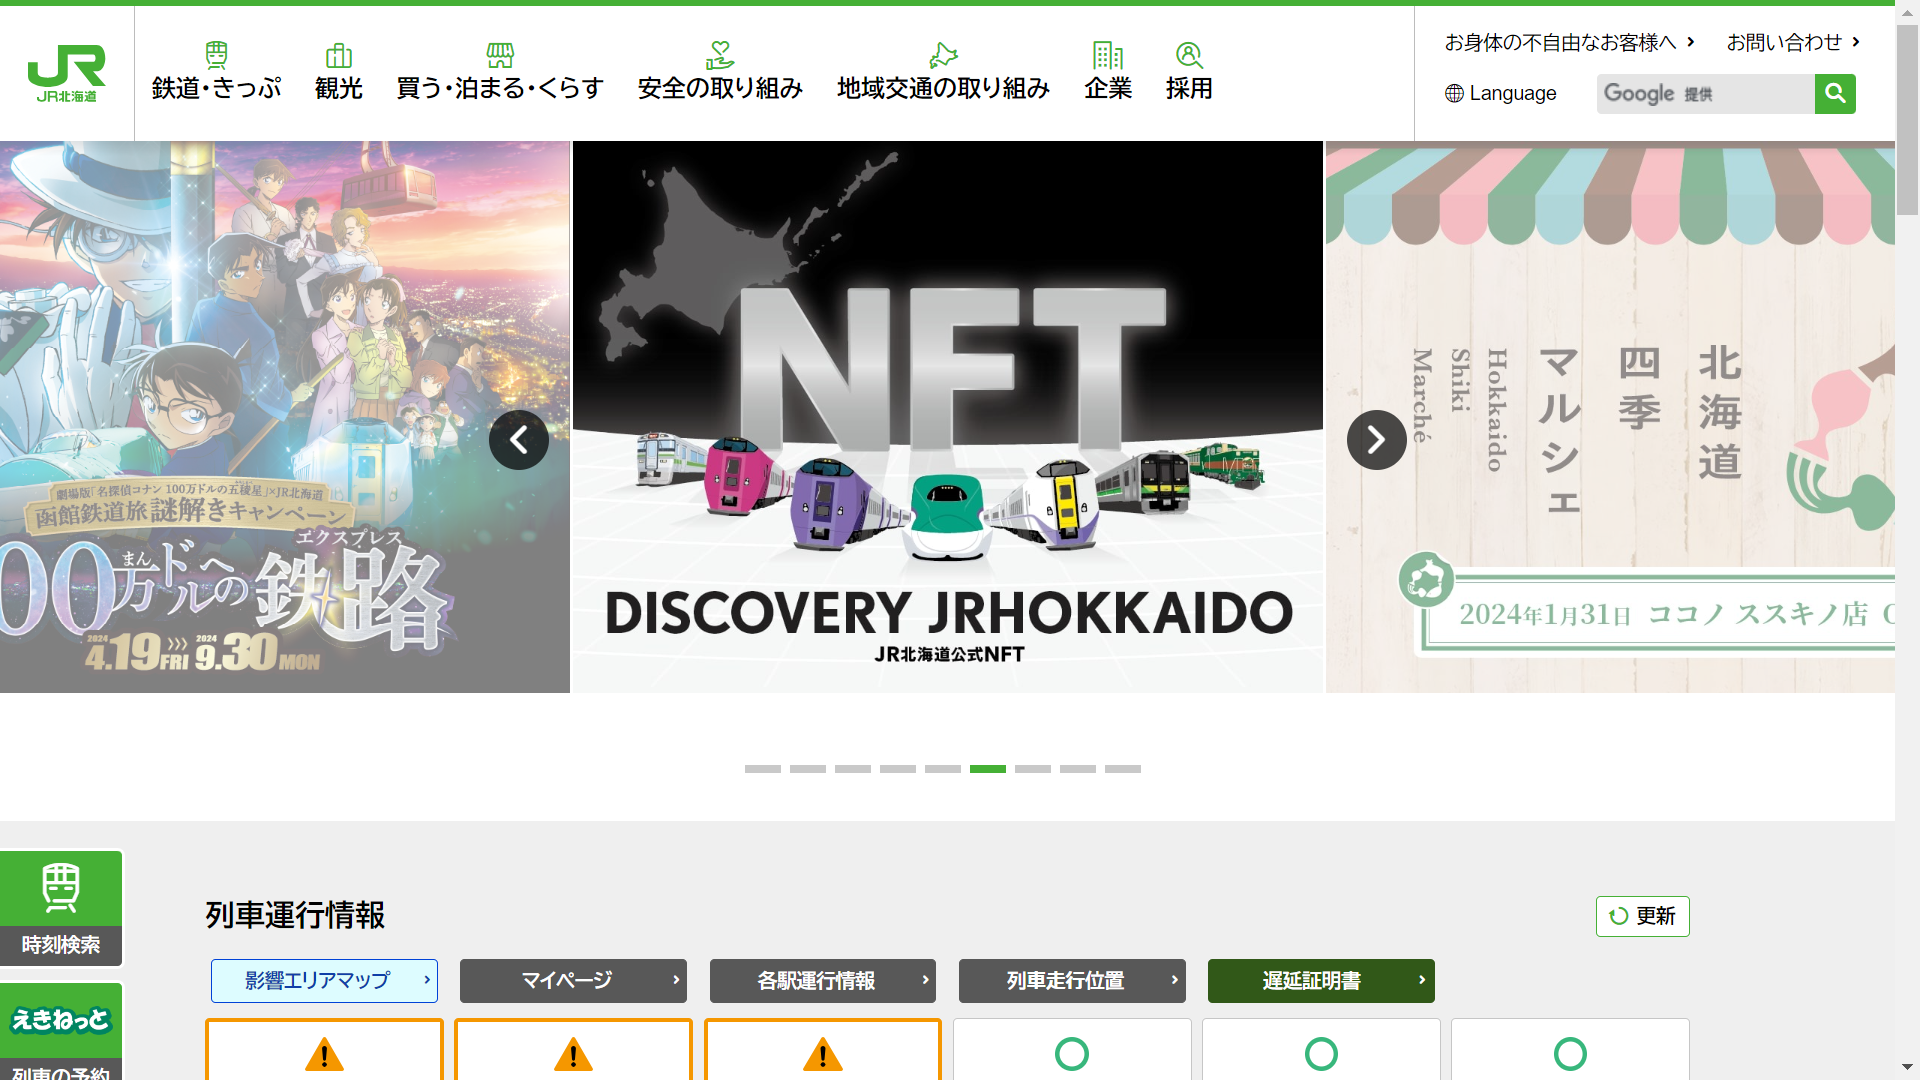Click the scrollbar down arrow

click(1907, 1068)
